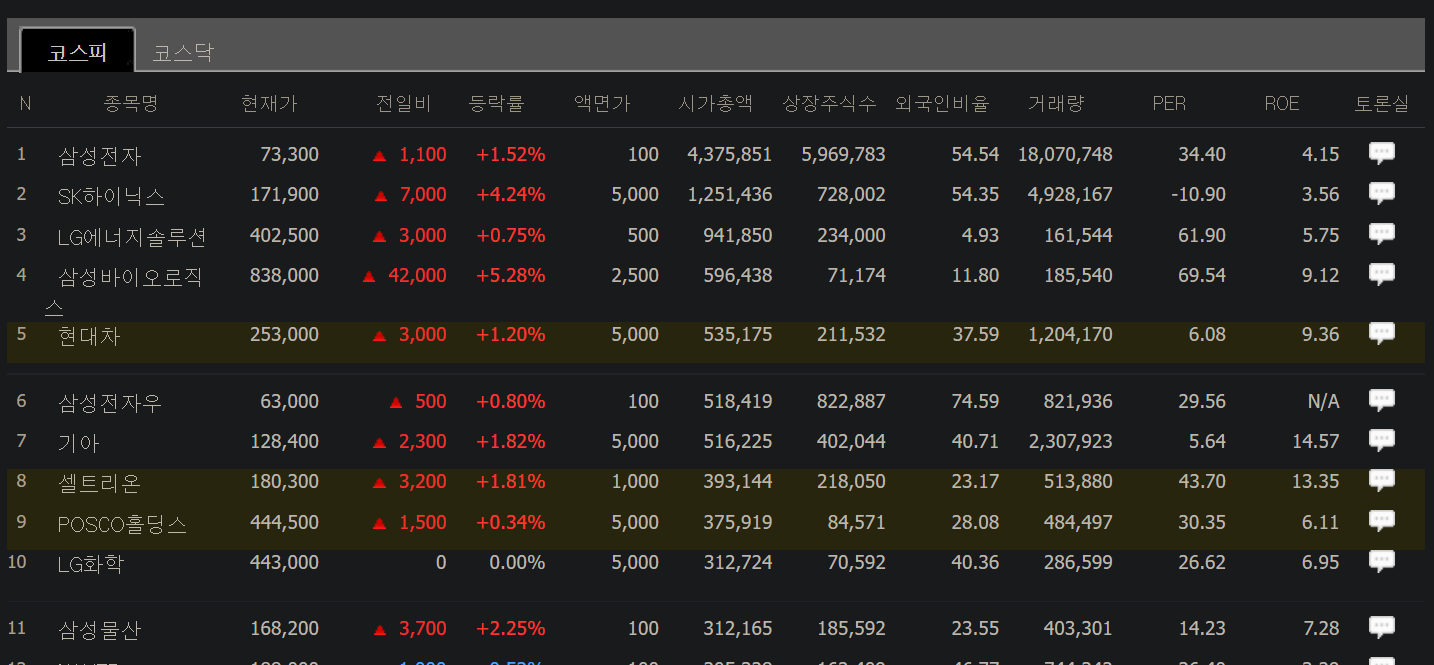The height and width of the screenshot is (665, 1434).
Task: Click the 시가총액 column header
Action: pos(715,103)
